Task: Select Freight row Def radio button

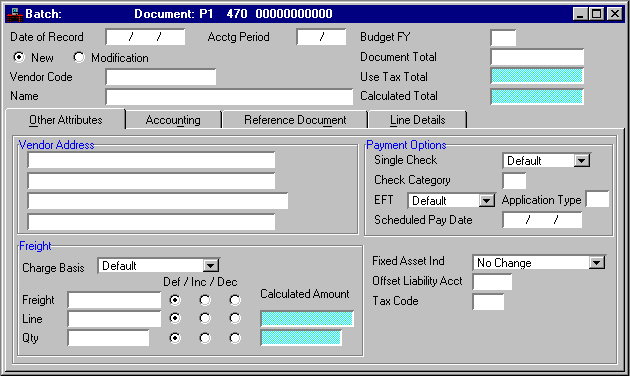Action: coord(175,300)
